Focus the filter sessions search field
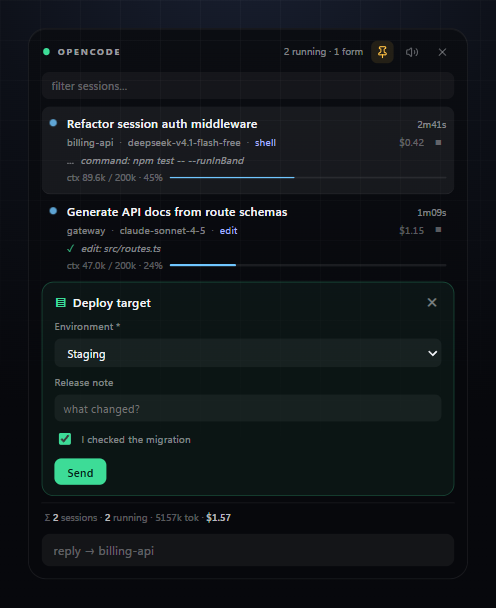The image size is (496, 608). coord(248,86)
